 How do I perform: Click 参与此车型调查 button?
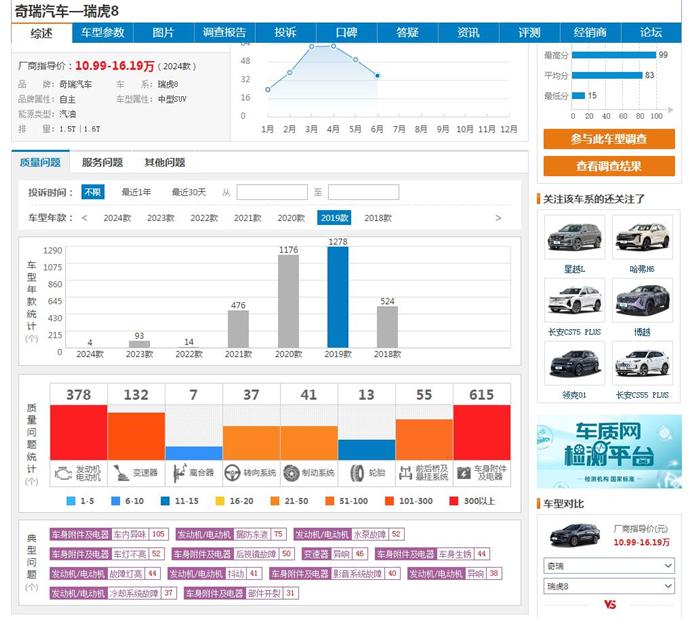(x=609, y=139)
